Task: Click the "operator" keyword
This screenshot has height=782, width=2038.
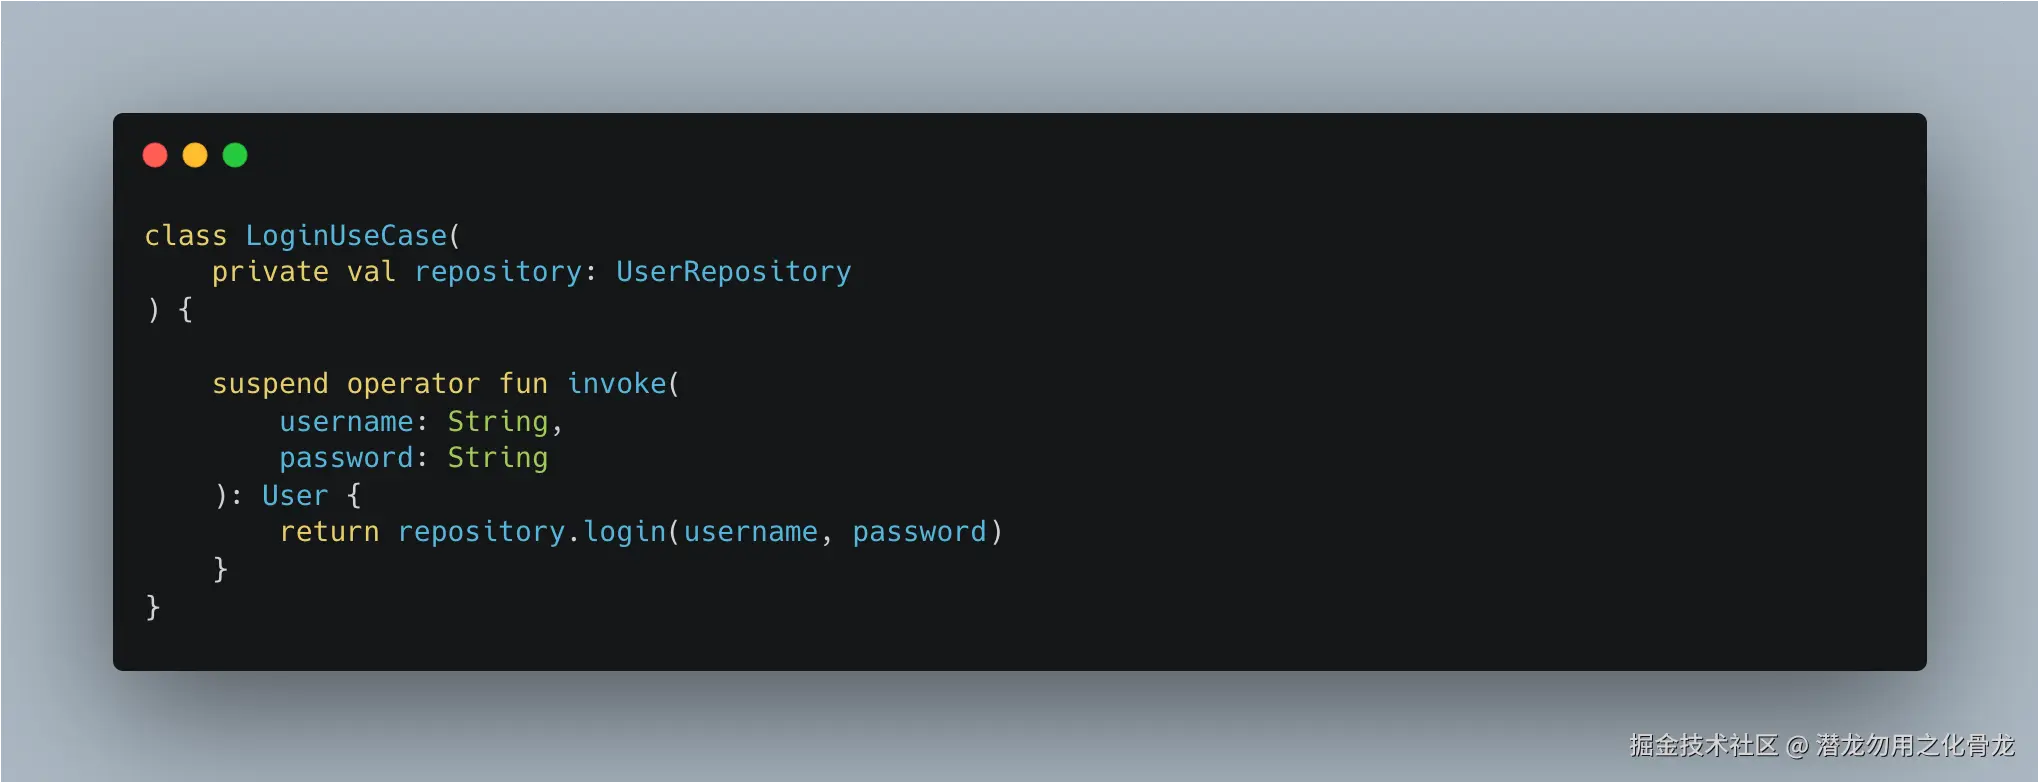Action: 413,384
